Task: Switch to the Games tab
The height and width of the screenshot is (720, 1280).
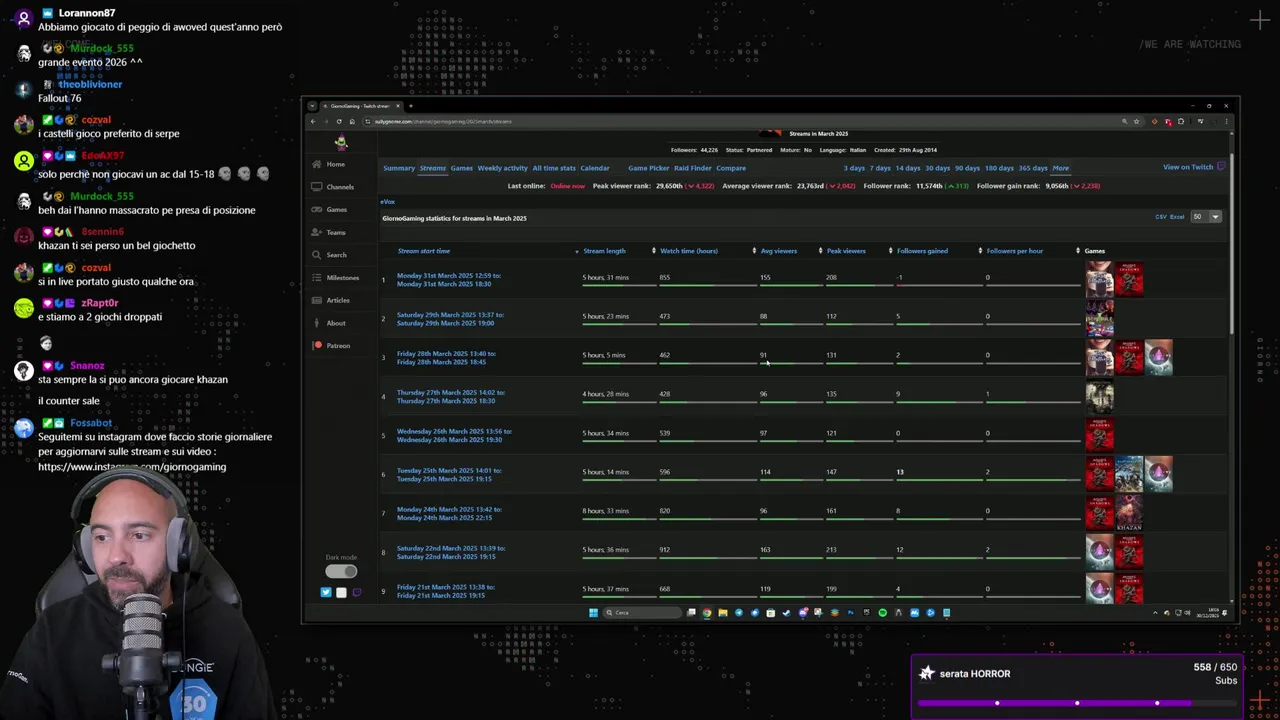Action: coord(462,168)
